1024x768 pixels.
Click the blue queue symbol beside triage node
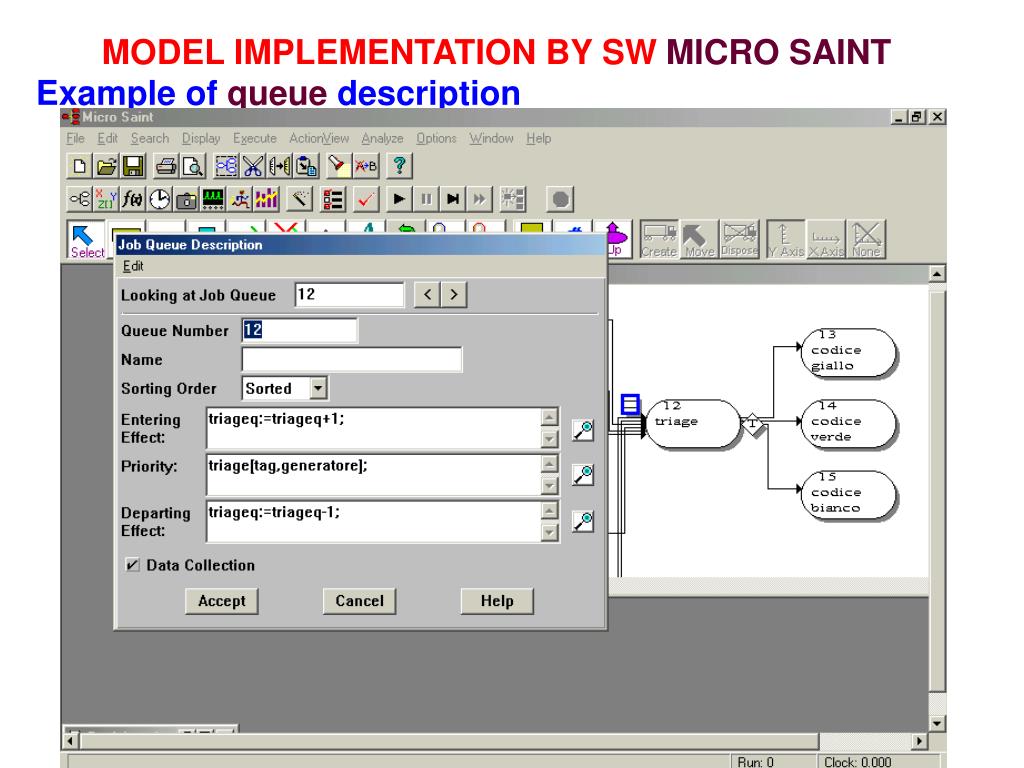pyautogui.click(x=630, y=404)
